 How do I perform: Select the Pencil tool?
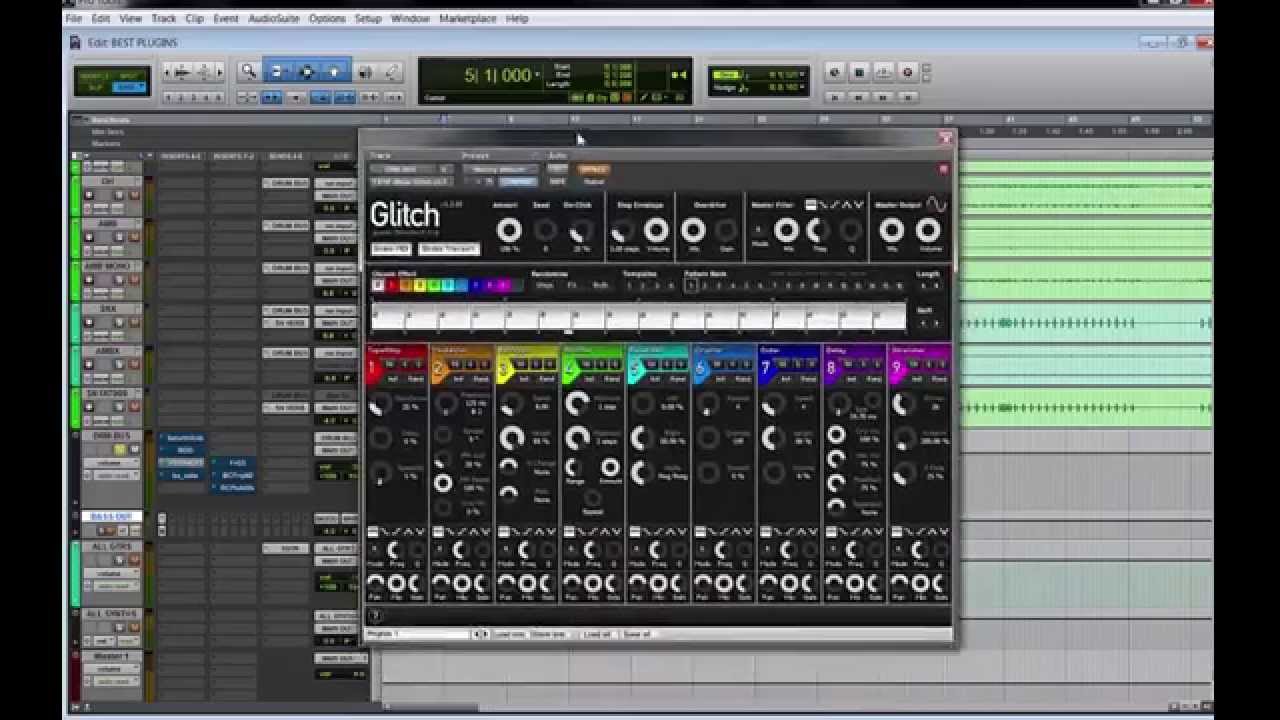pos(392,72)
